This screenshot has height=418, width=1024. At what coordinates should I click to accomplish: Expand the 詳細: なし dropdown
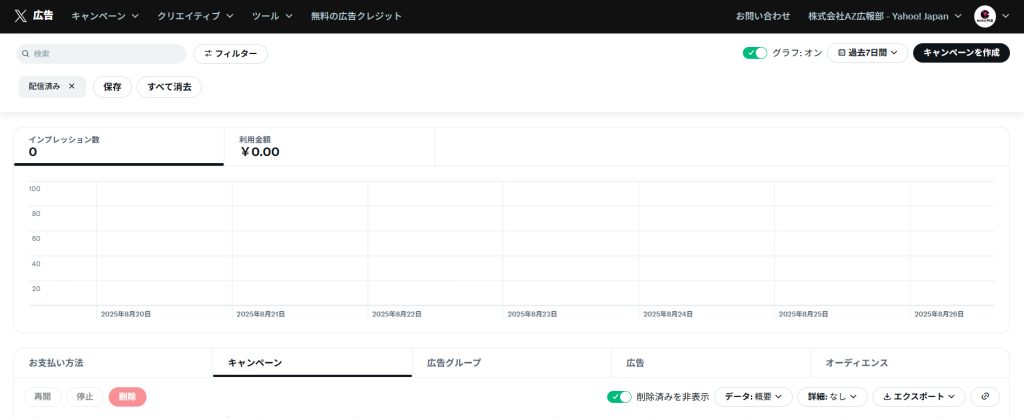tap(832, 397)
